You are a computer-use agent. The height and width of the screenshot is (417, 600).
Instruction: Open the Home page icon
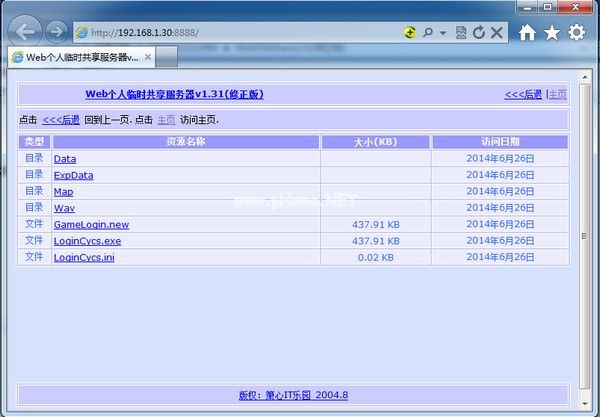[527, 32]
